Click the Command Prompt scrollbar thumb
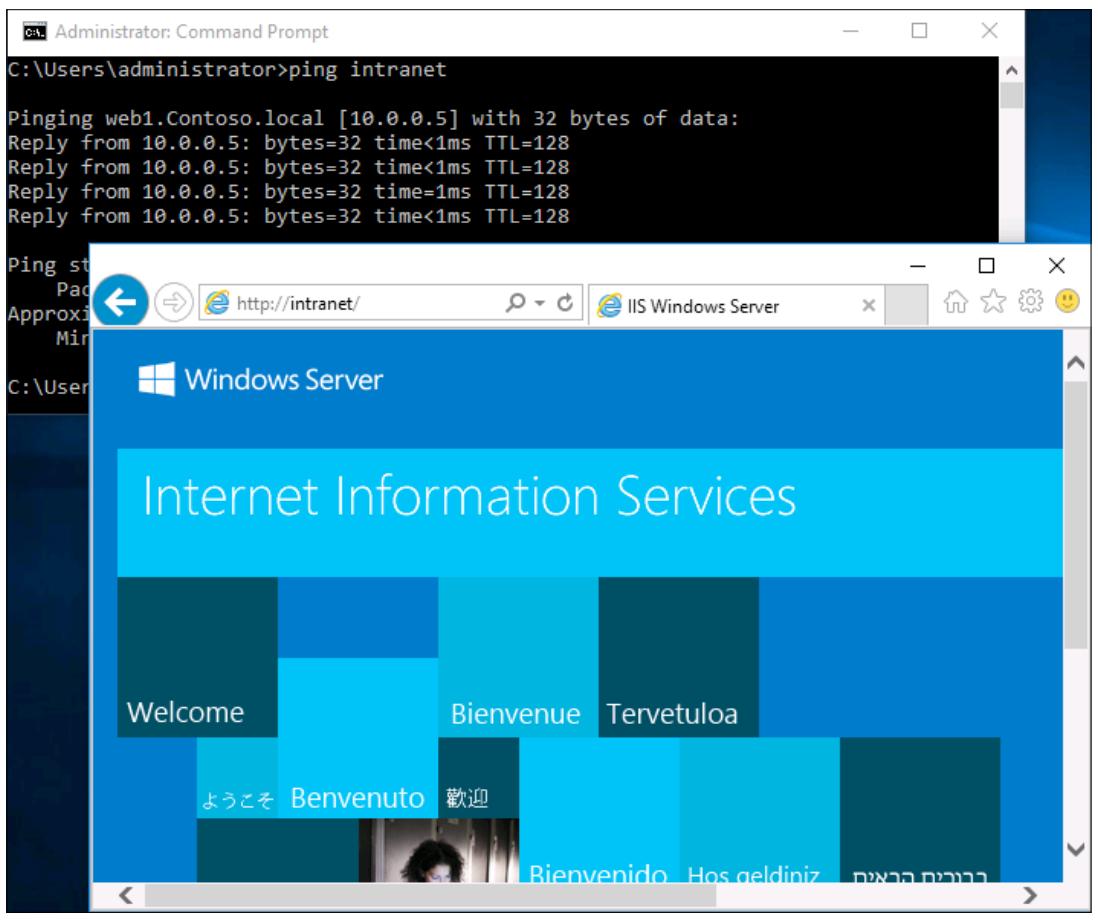Viewport: 1098px width, 922px height. point(1011,96)
